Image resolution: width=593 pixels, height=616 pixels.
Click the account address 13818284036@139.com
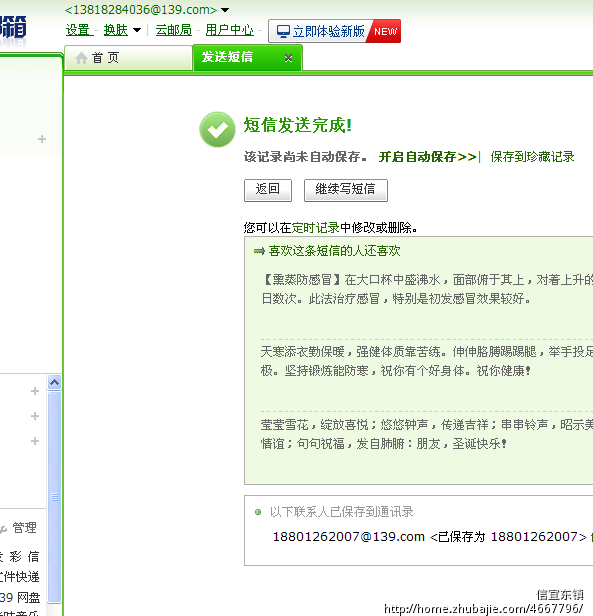141,10
